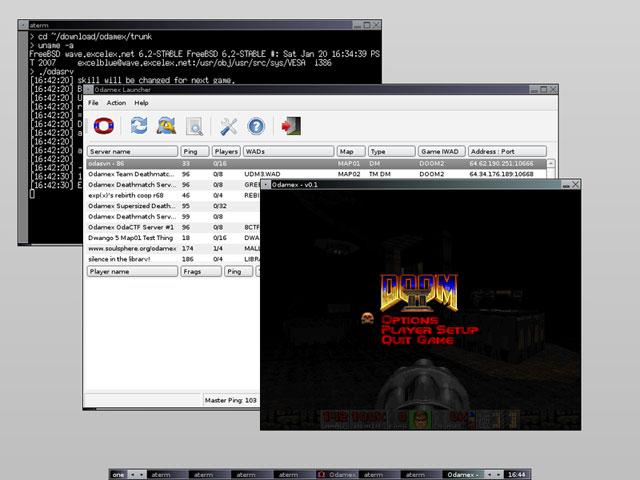
Task: Select Odamex OdaCTF Server #1 row
Action: pyautogui.click(x=130, y=227)
